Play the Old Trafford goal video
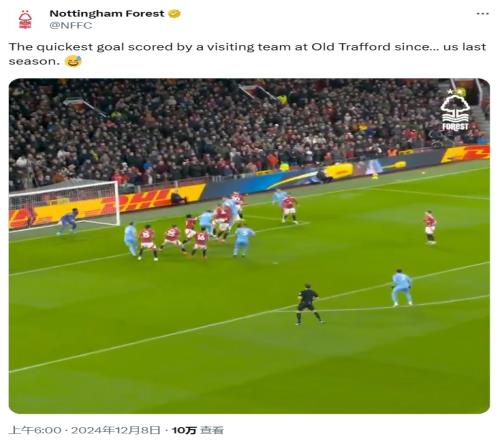 249,246
